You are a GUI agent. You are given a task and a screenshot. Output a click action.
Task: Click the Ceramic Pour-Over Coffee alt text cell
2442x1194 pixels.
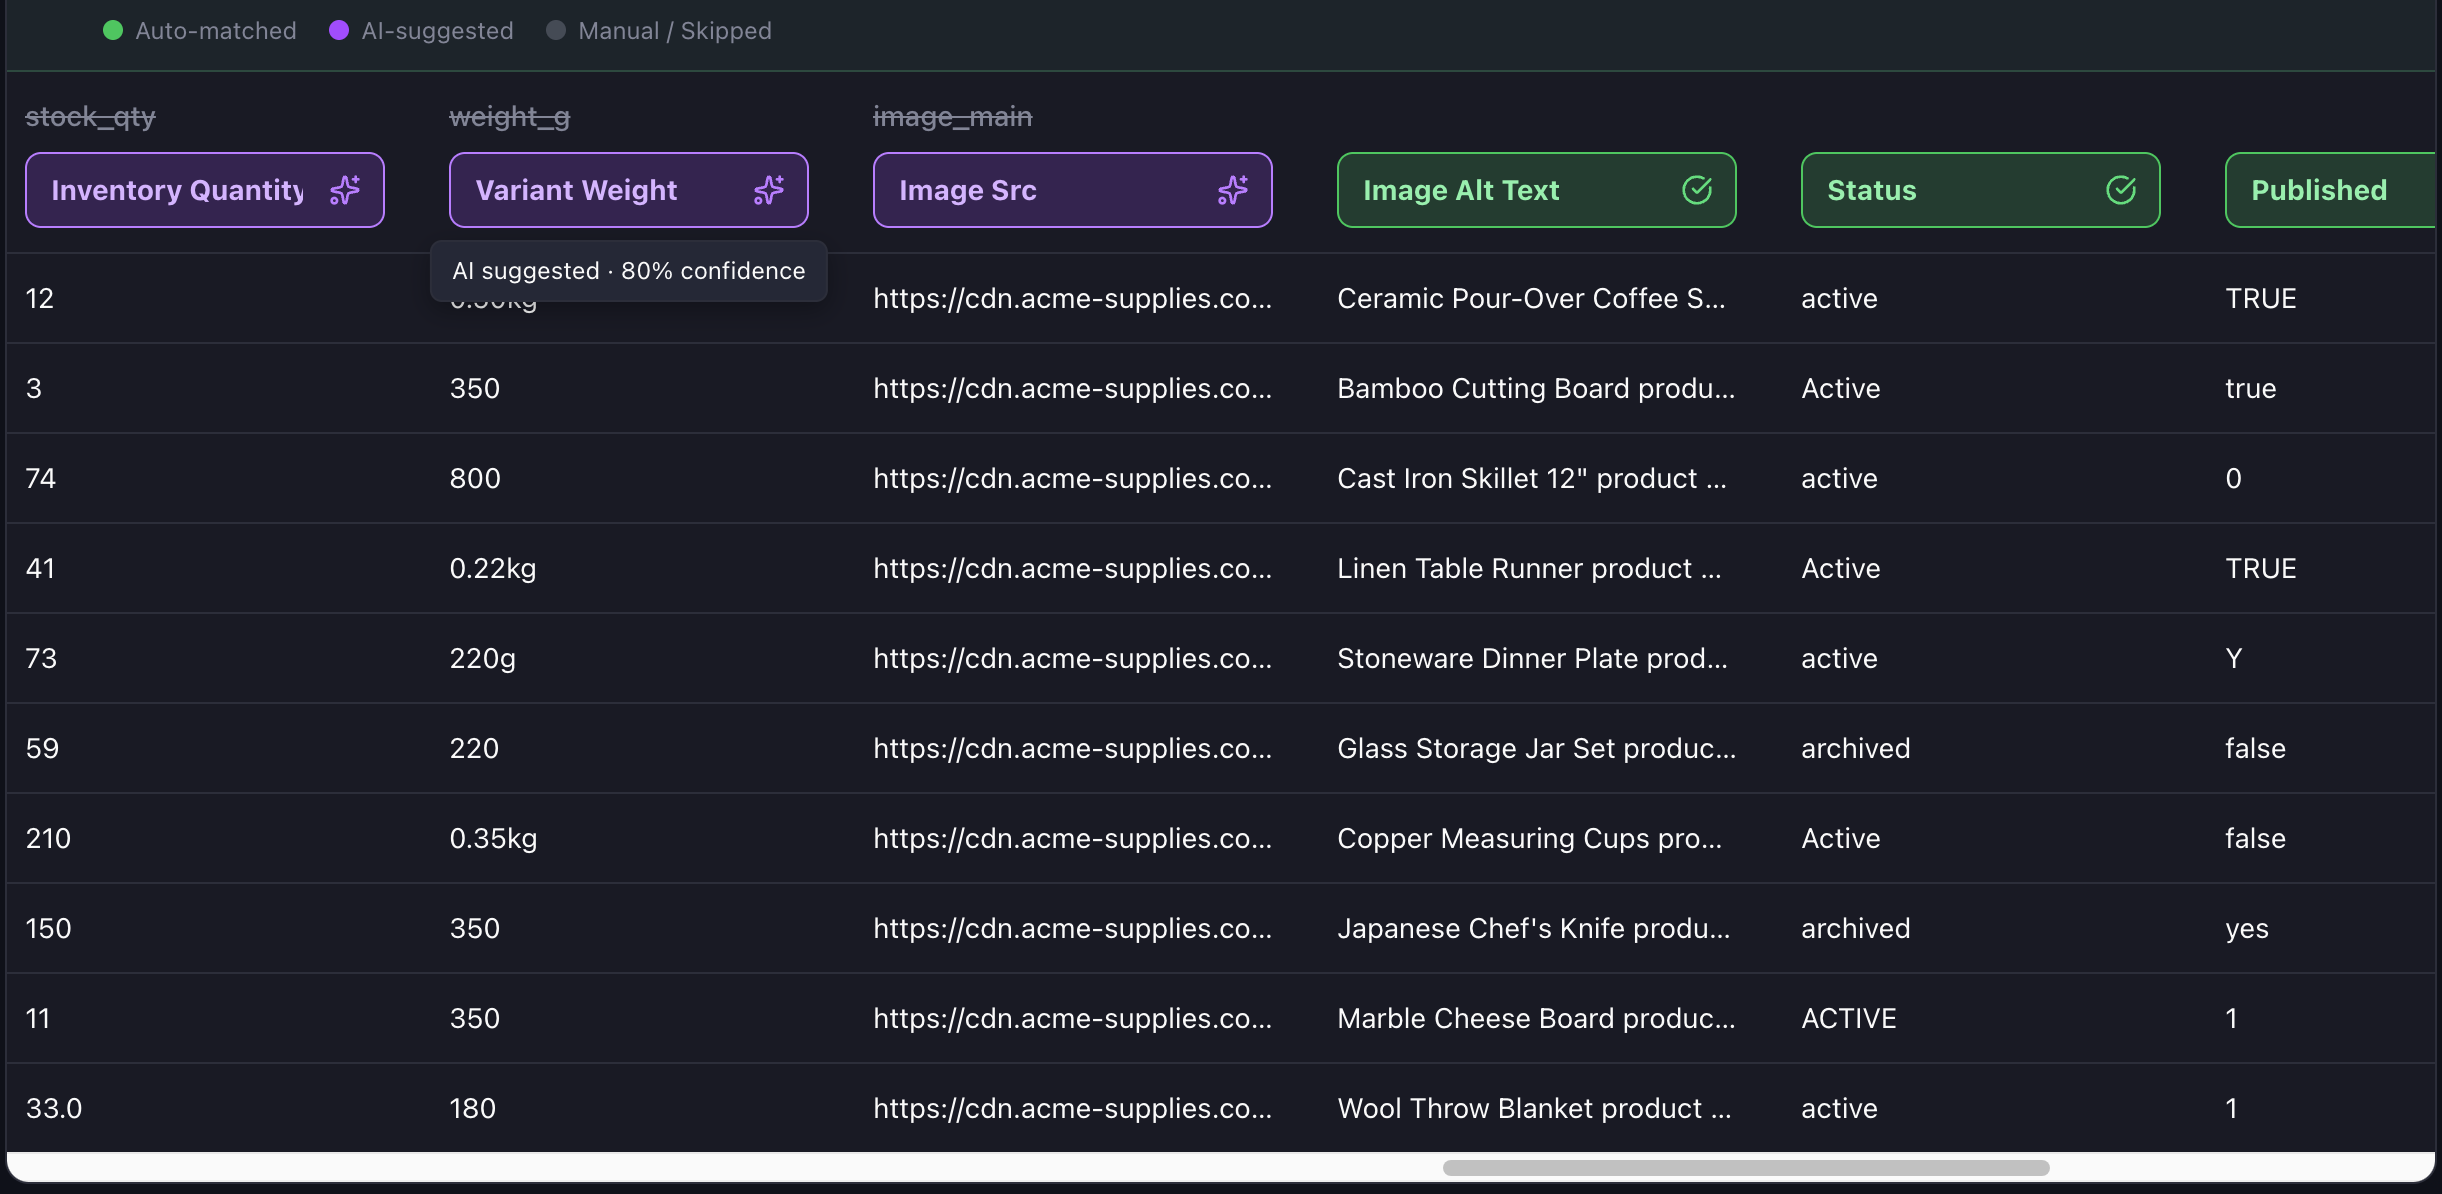click(1531, 298)
